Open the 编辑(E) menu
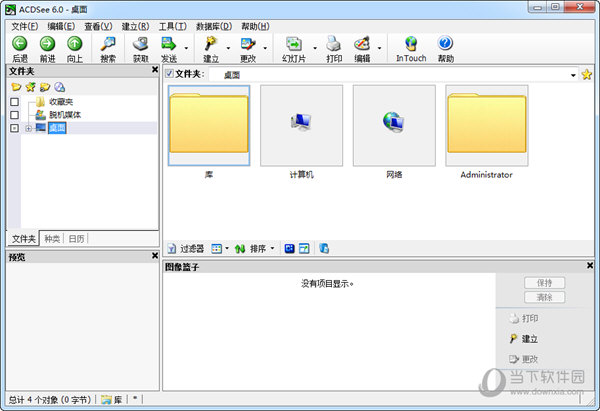 (61, 26)
